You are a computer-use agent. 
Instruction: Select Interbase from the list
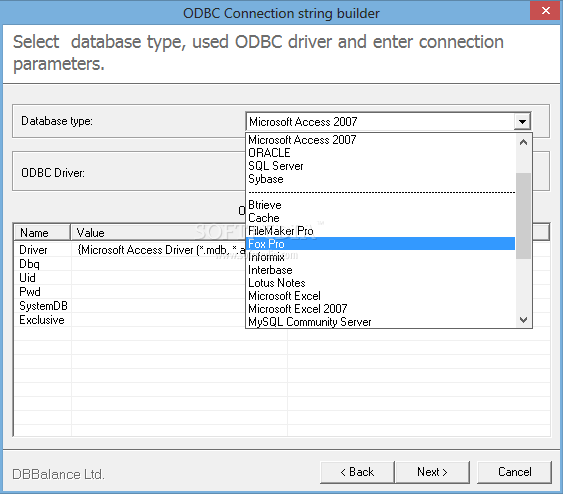pyautogui.click(x=381, y=270)
